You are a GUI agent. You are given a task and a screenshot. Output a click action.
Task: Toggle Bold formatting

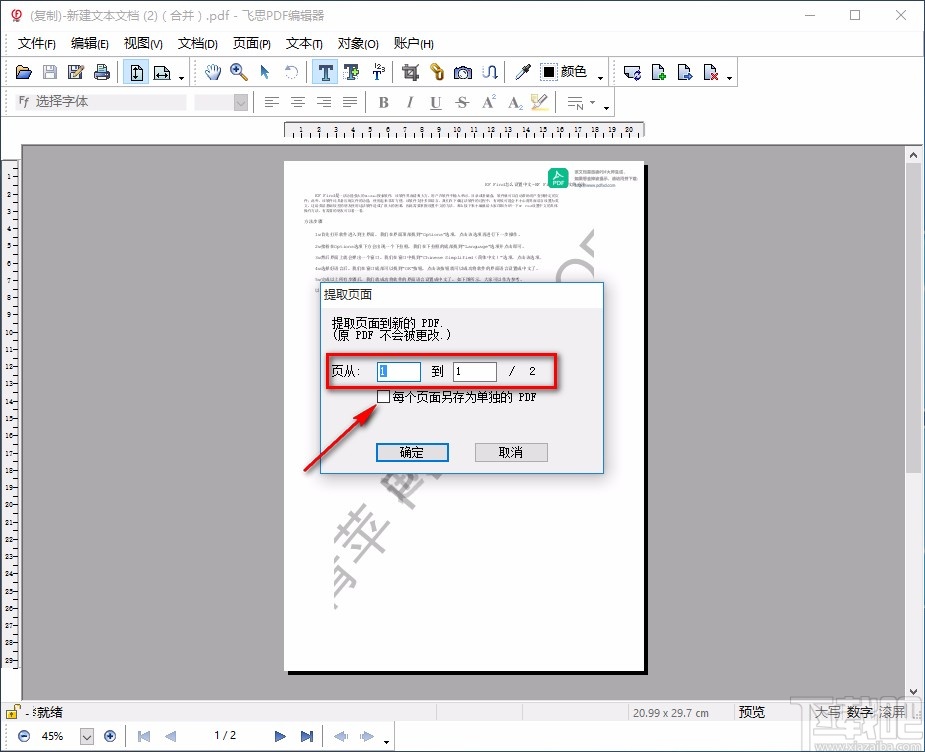coord(383,103)
